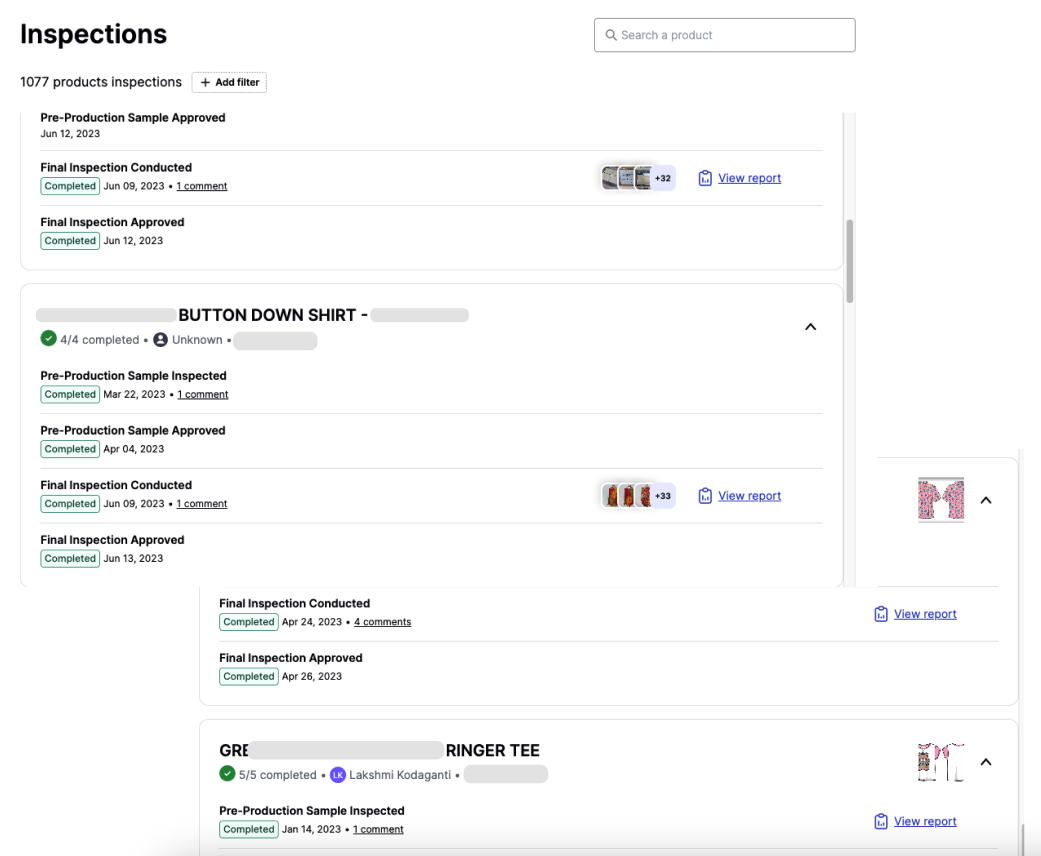Collapse the RINGER TEE card
This screenshot has height=856, width=1041.
tap(986, 762)
